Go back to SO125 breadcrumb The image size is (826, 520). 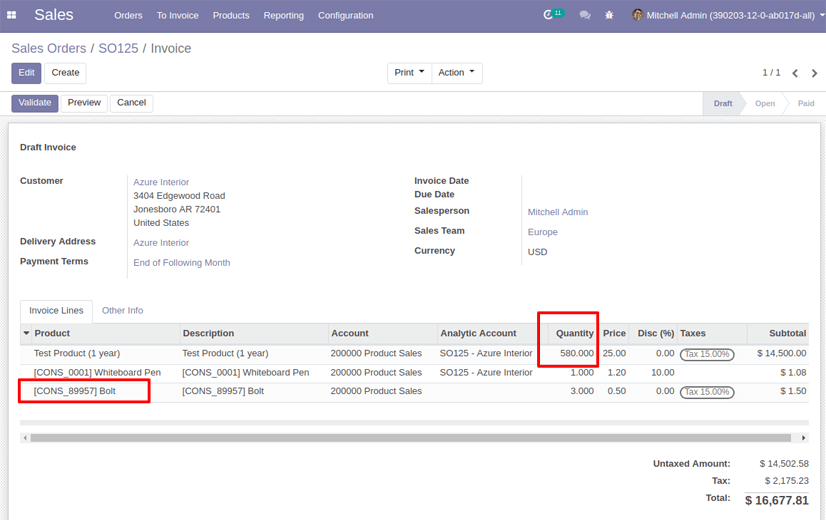pos(119,48)
